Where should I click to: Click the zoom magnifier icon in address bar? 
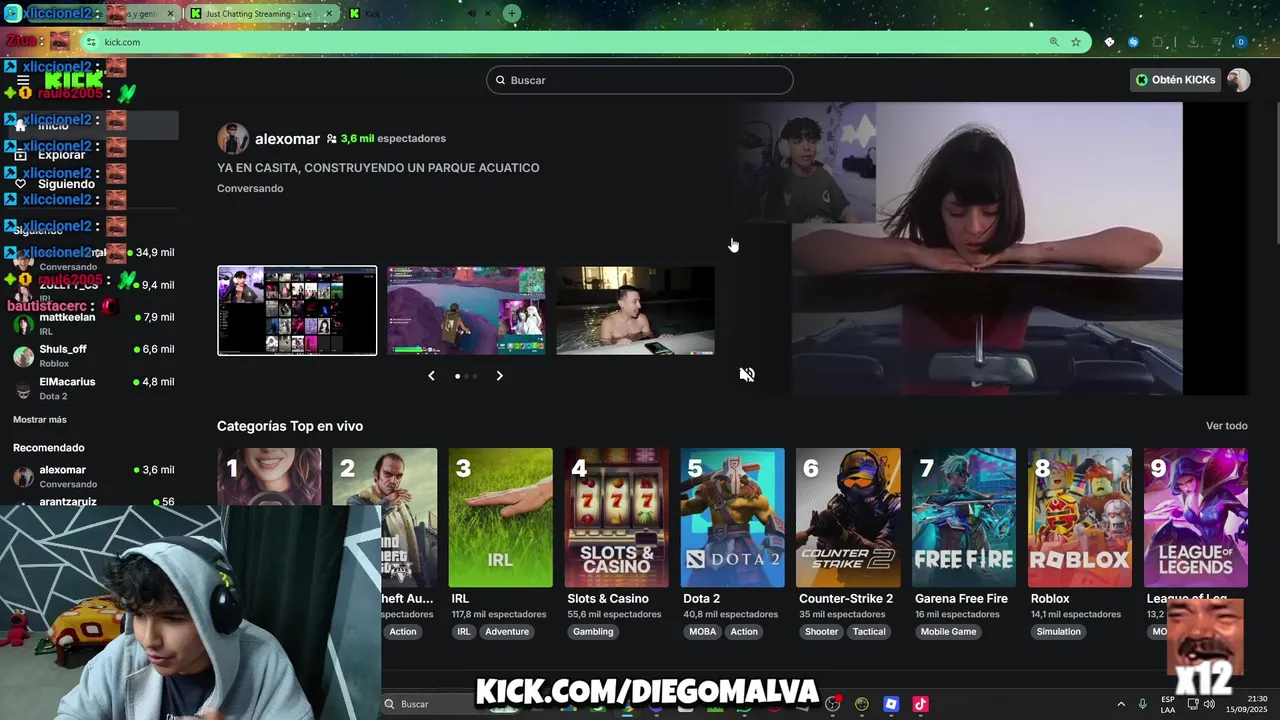[1054, 42]
